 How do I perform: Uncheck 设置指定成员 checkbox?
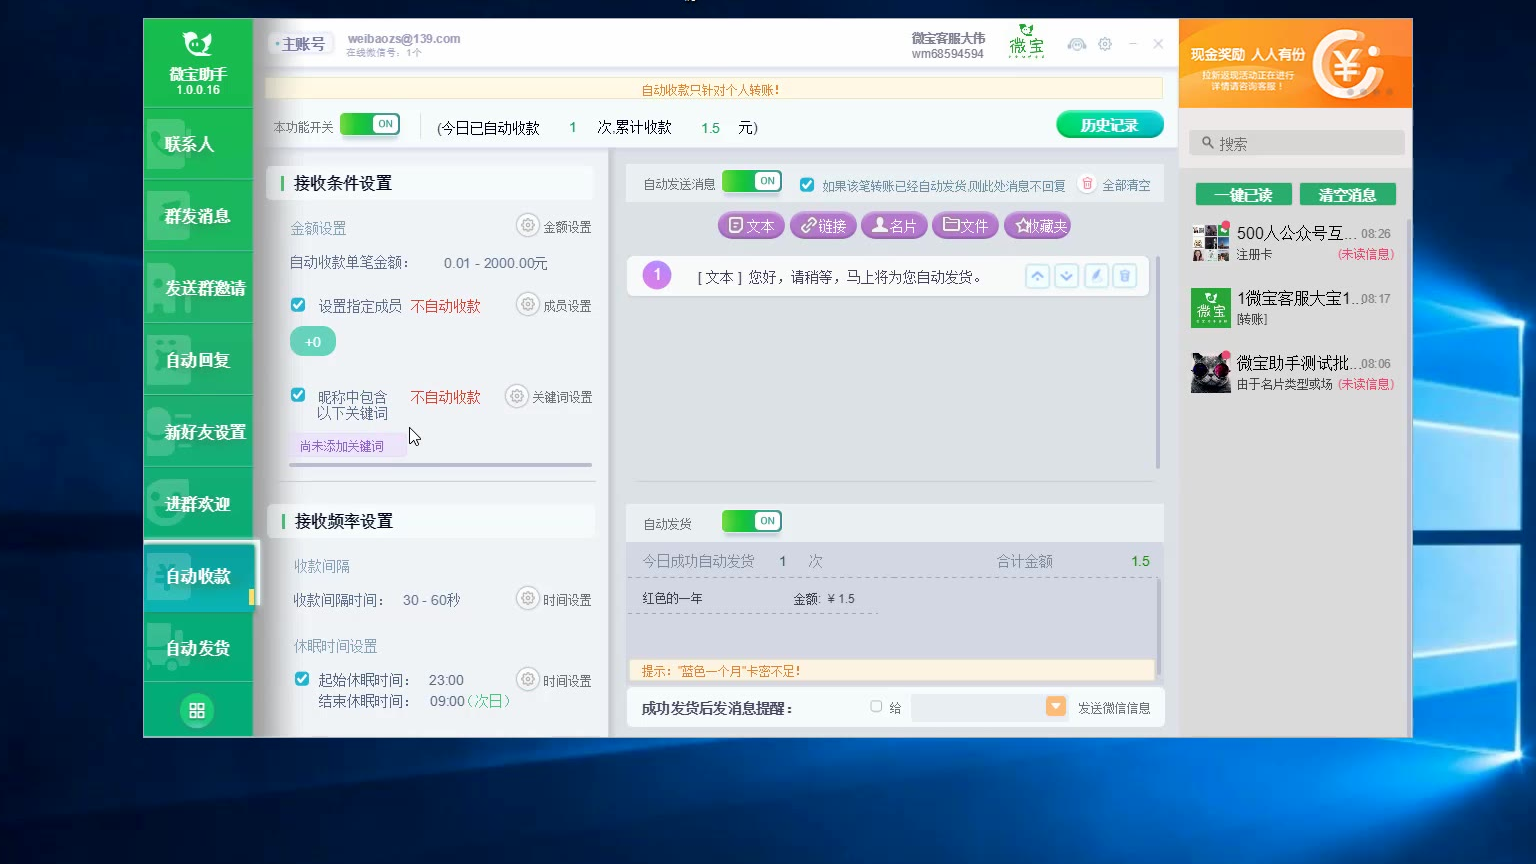click(x=298, y=305)
